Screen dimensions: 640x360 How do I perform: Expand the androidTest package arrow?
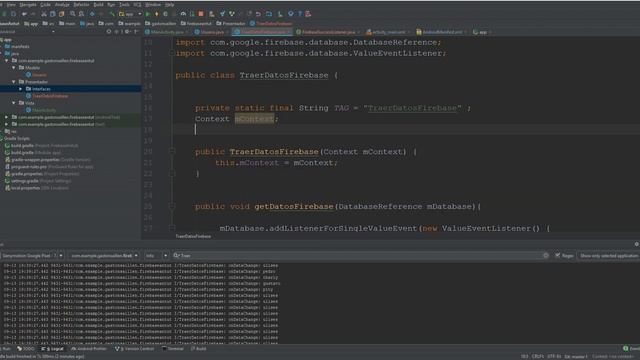coord(6,117)
